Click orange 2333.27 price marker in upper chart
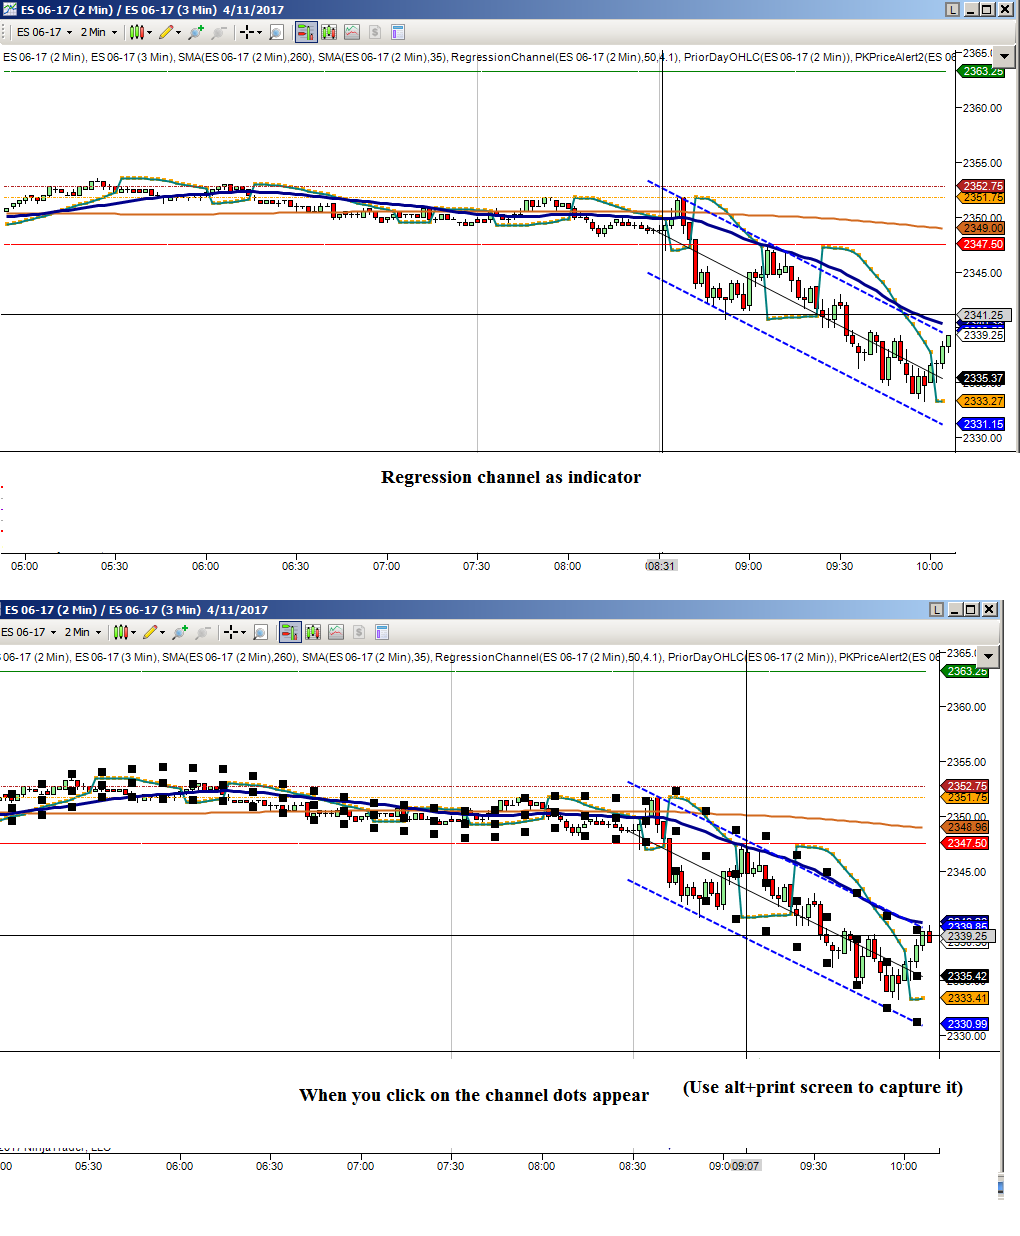 (x=982, y=401)
